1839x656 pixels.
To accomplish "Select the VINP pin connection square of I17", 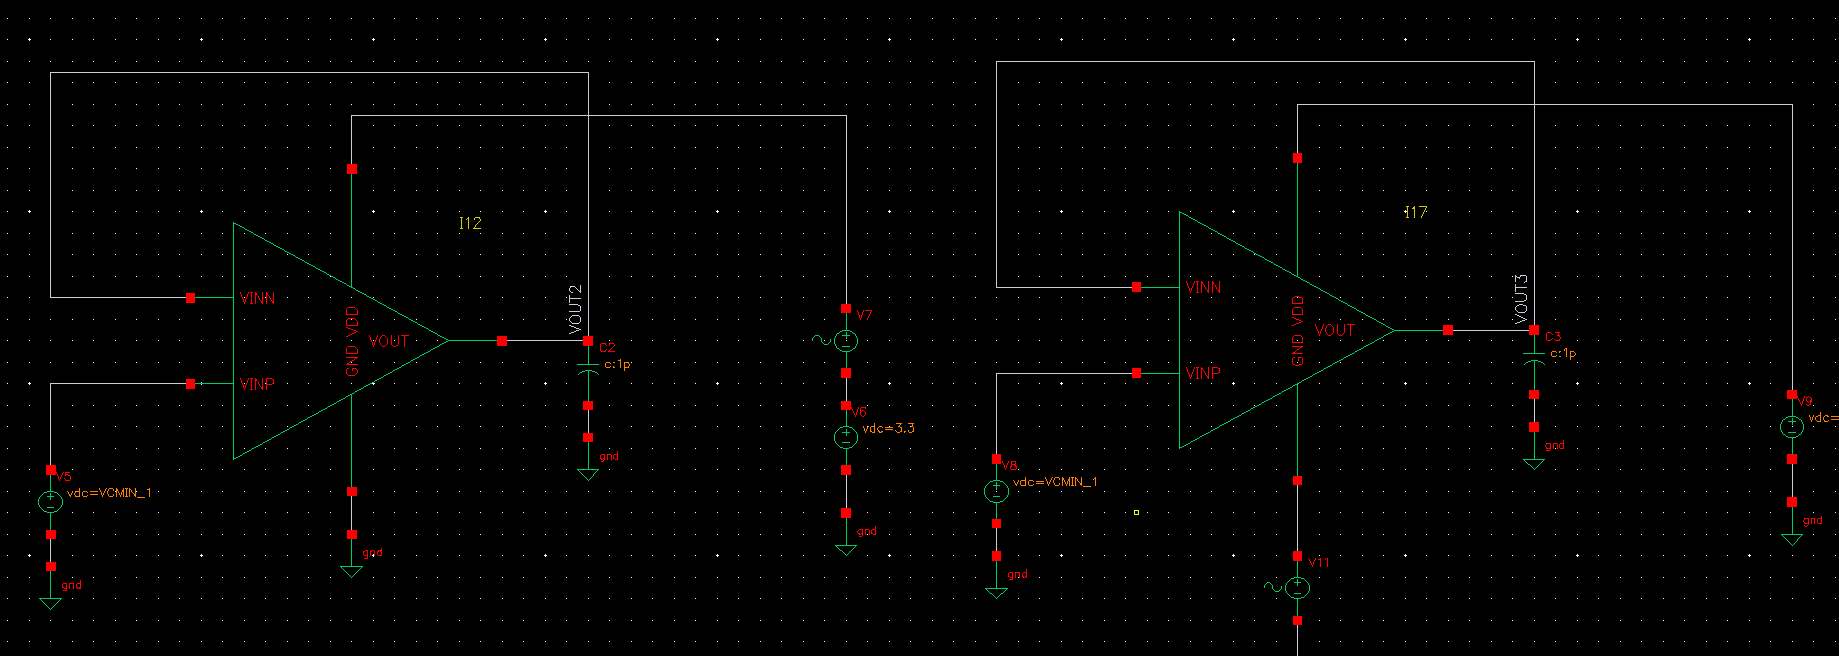I will tap(1137, 373).
